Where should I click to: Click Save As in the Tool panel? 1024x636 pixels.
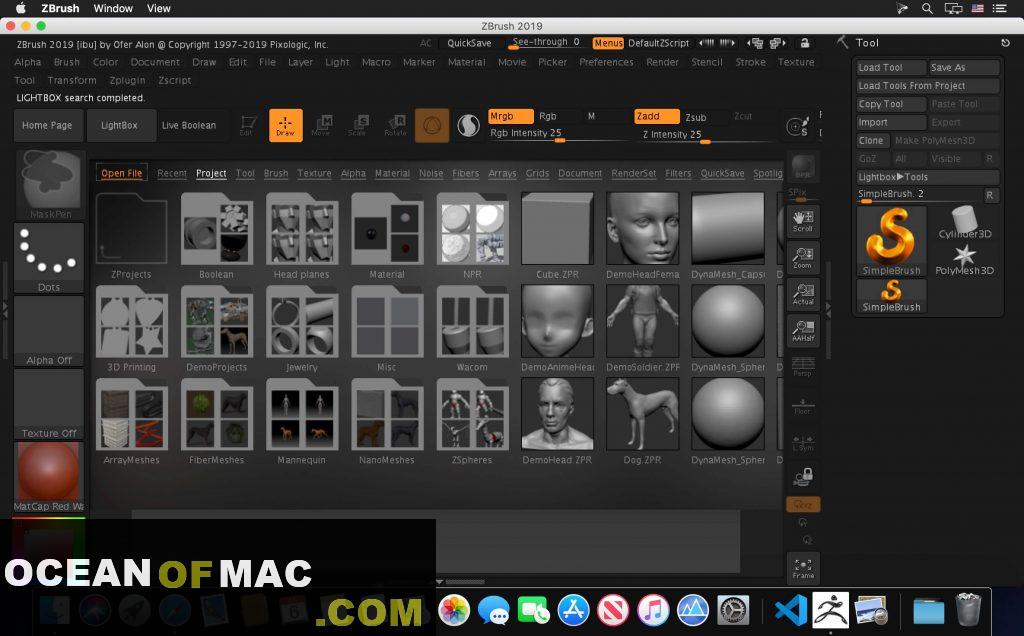coord(964,67)
